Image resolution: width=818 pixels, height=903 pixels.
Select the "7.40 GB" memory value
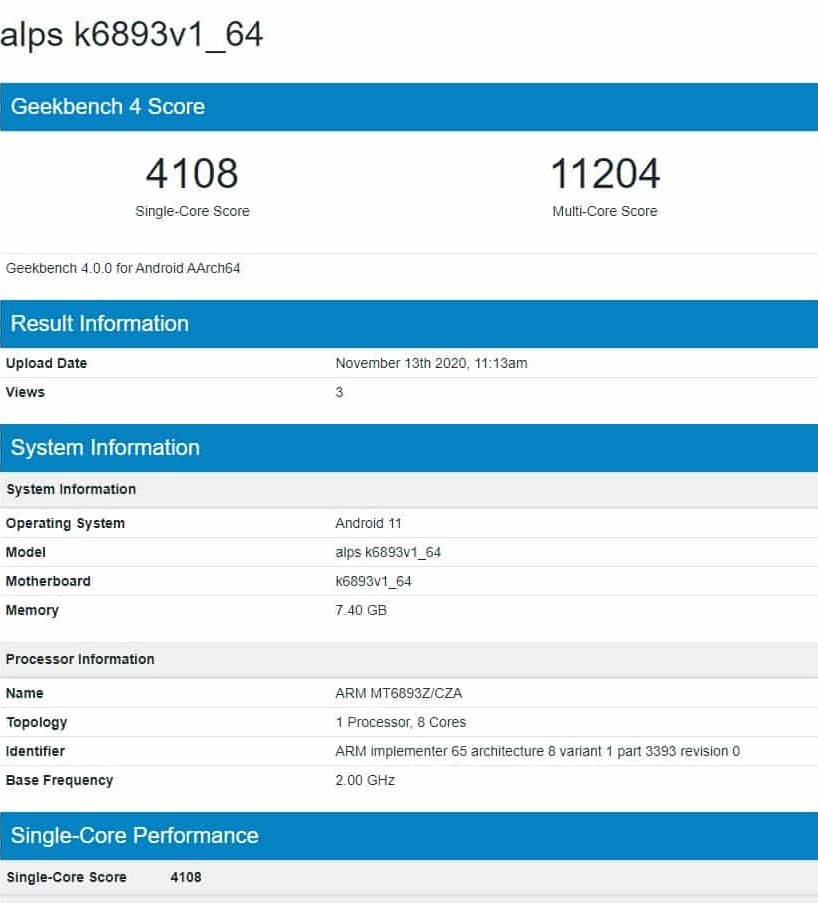(361, 610)
